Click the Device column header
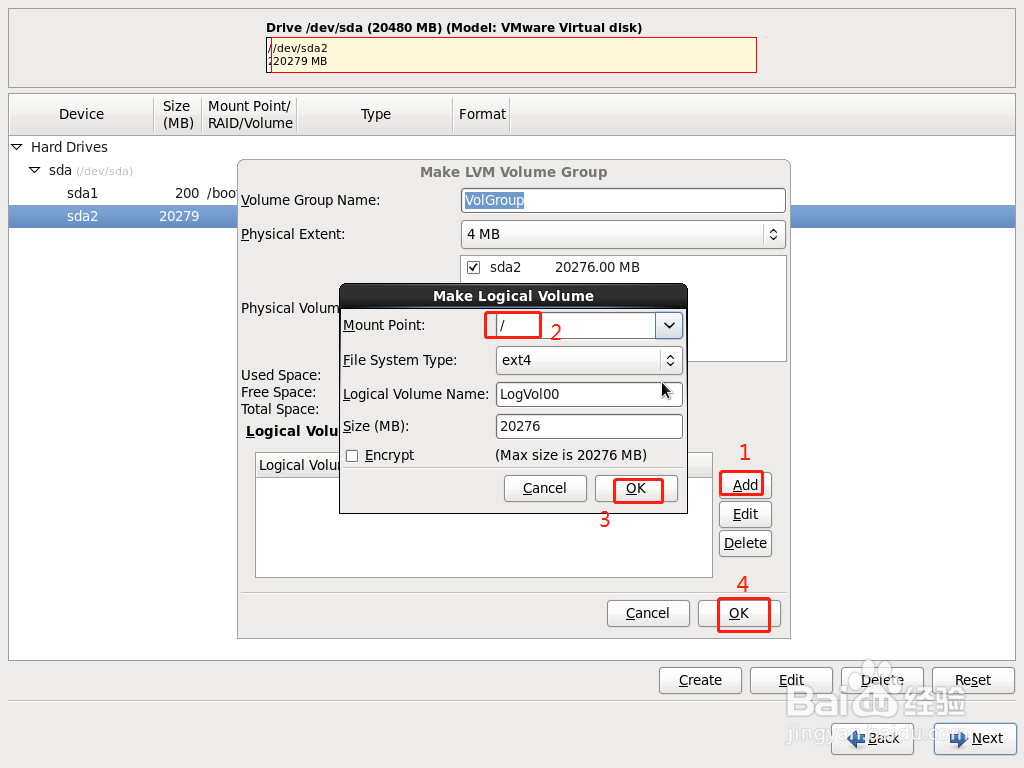Image resolution: width=1024 pixels, height=768 pixels. [x=82, y=114]
